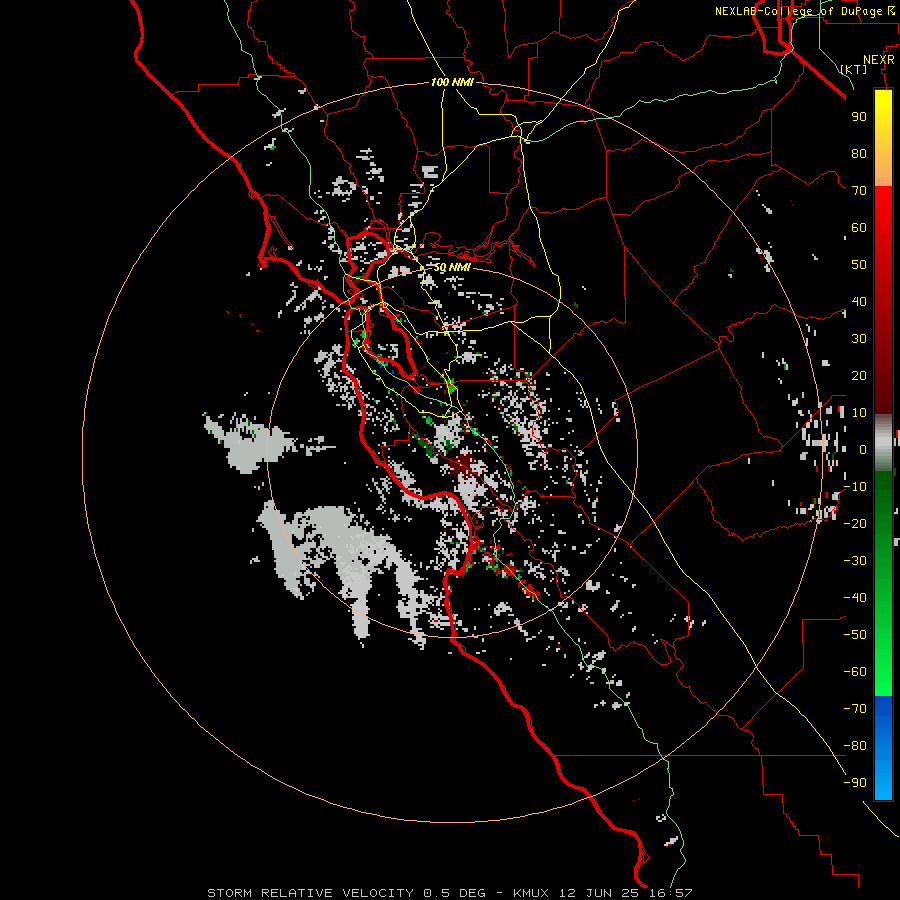Click the "0" value on the velocity scale
Viewport: 900px width, 900px height.
coord(863,449)
